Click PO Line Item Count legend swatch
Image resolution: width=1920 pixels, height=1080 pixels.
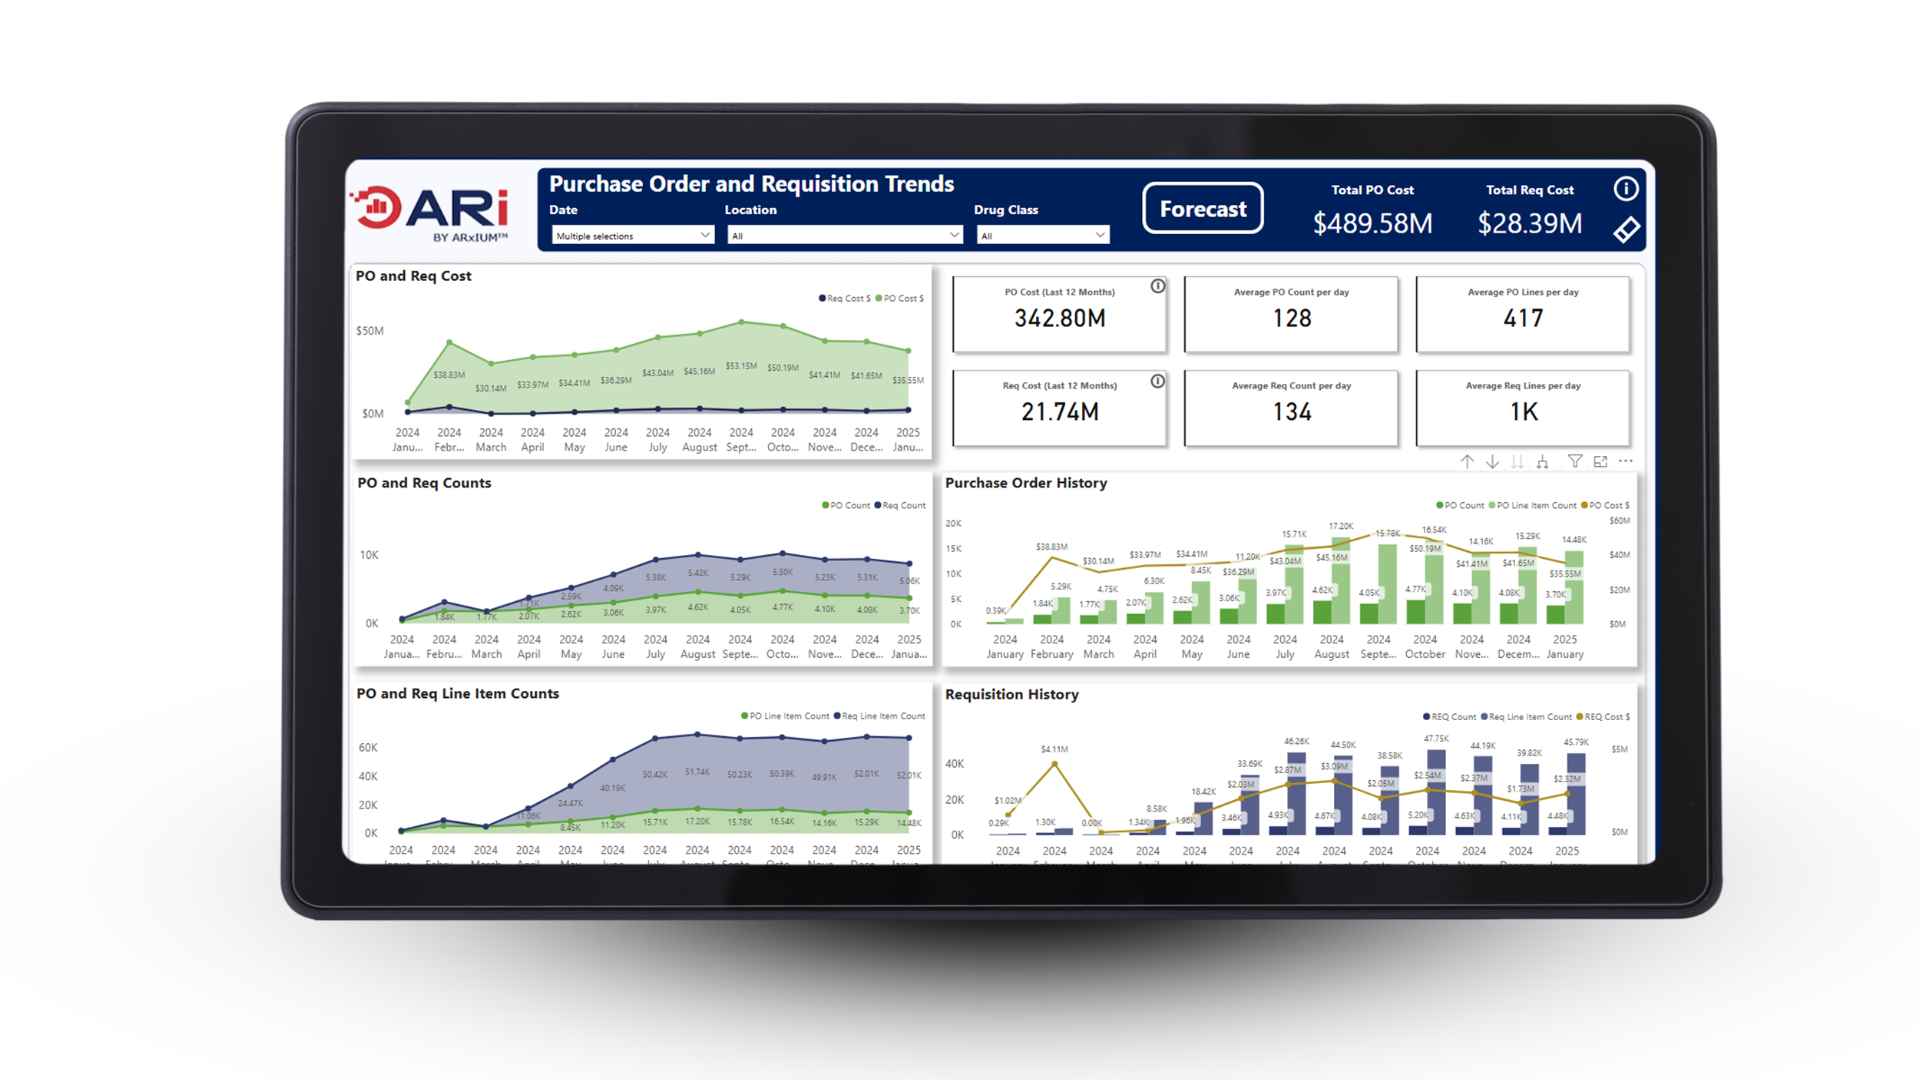point(744,716)
